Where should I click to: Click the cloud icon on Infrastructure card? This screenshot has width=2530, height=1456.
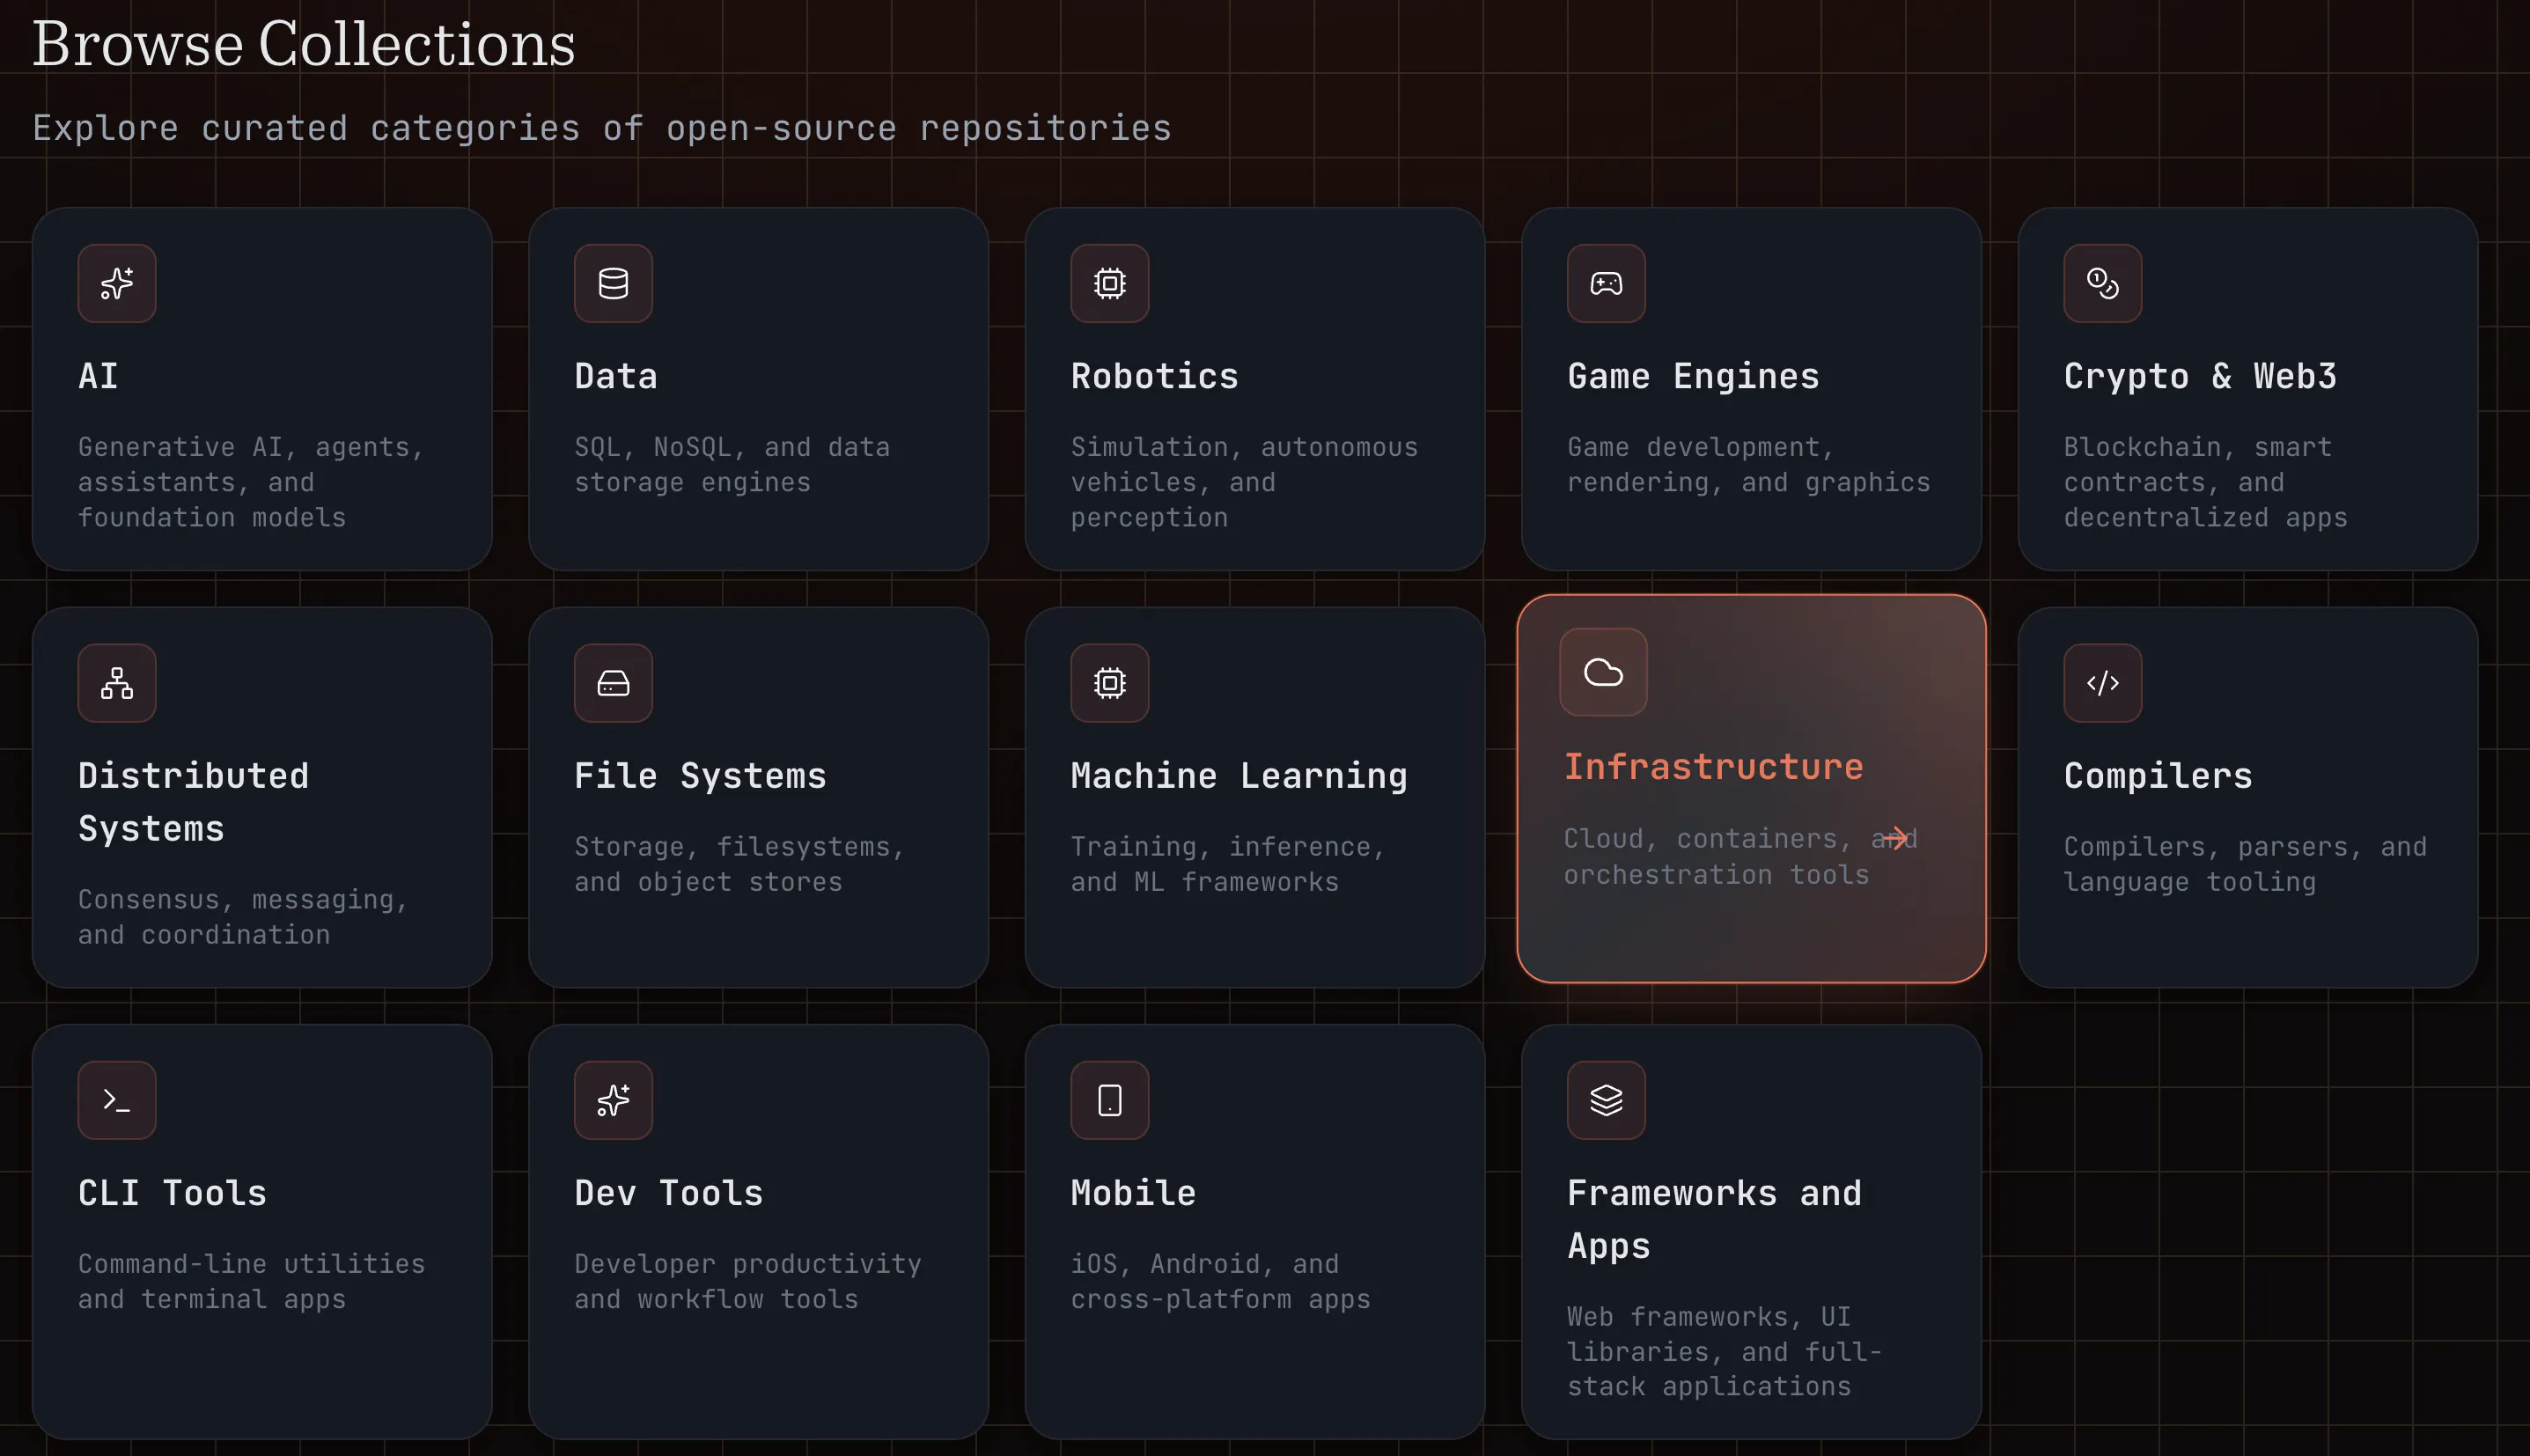click(1603, 672)
